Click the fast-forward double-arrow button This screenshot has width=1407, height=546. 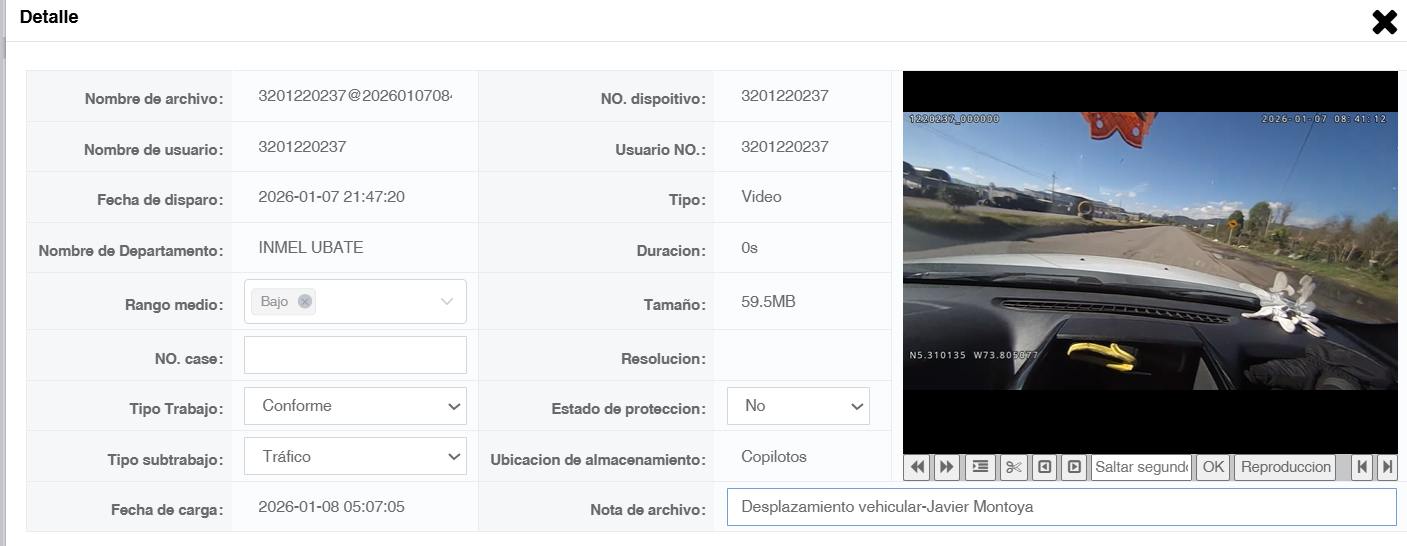tap(947, 467)
